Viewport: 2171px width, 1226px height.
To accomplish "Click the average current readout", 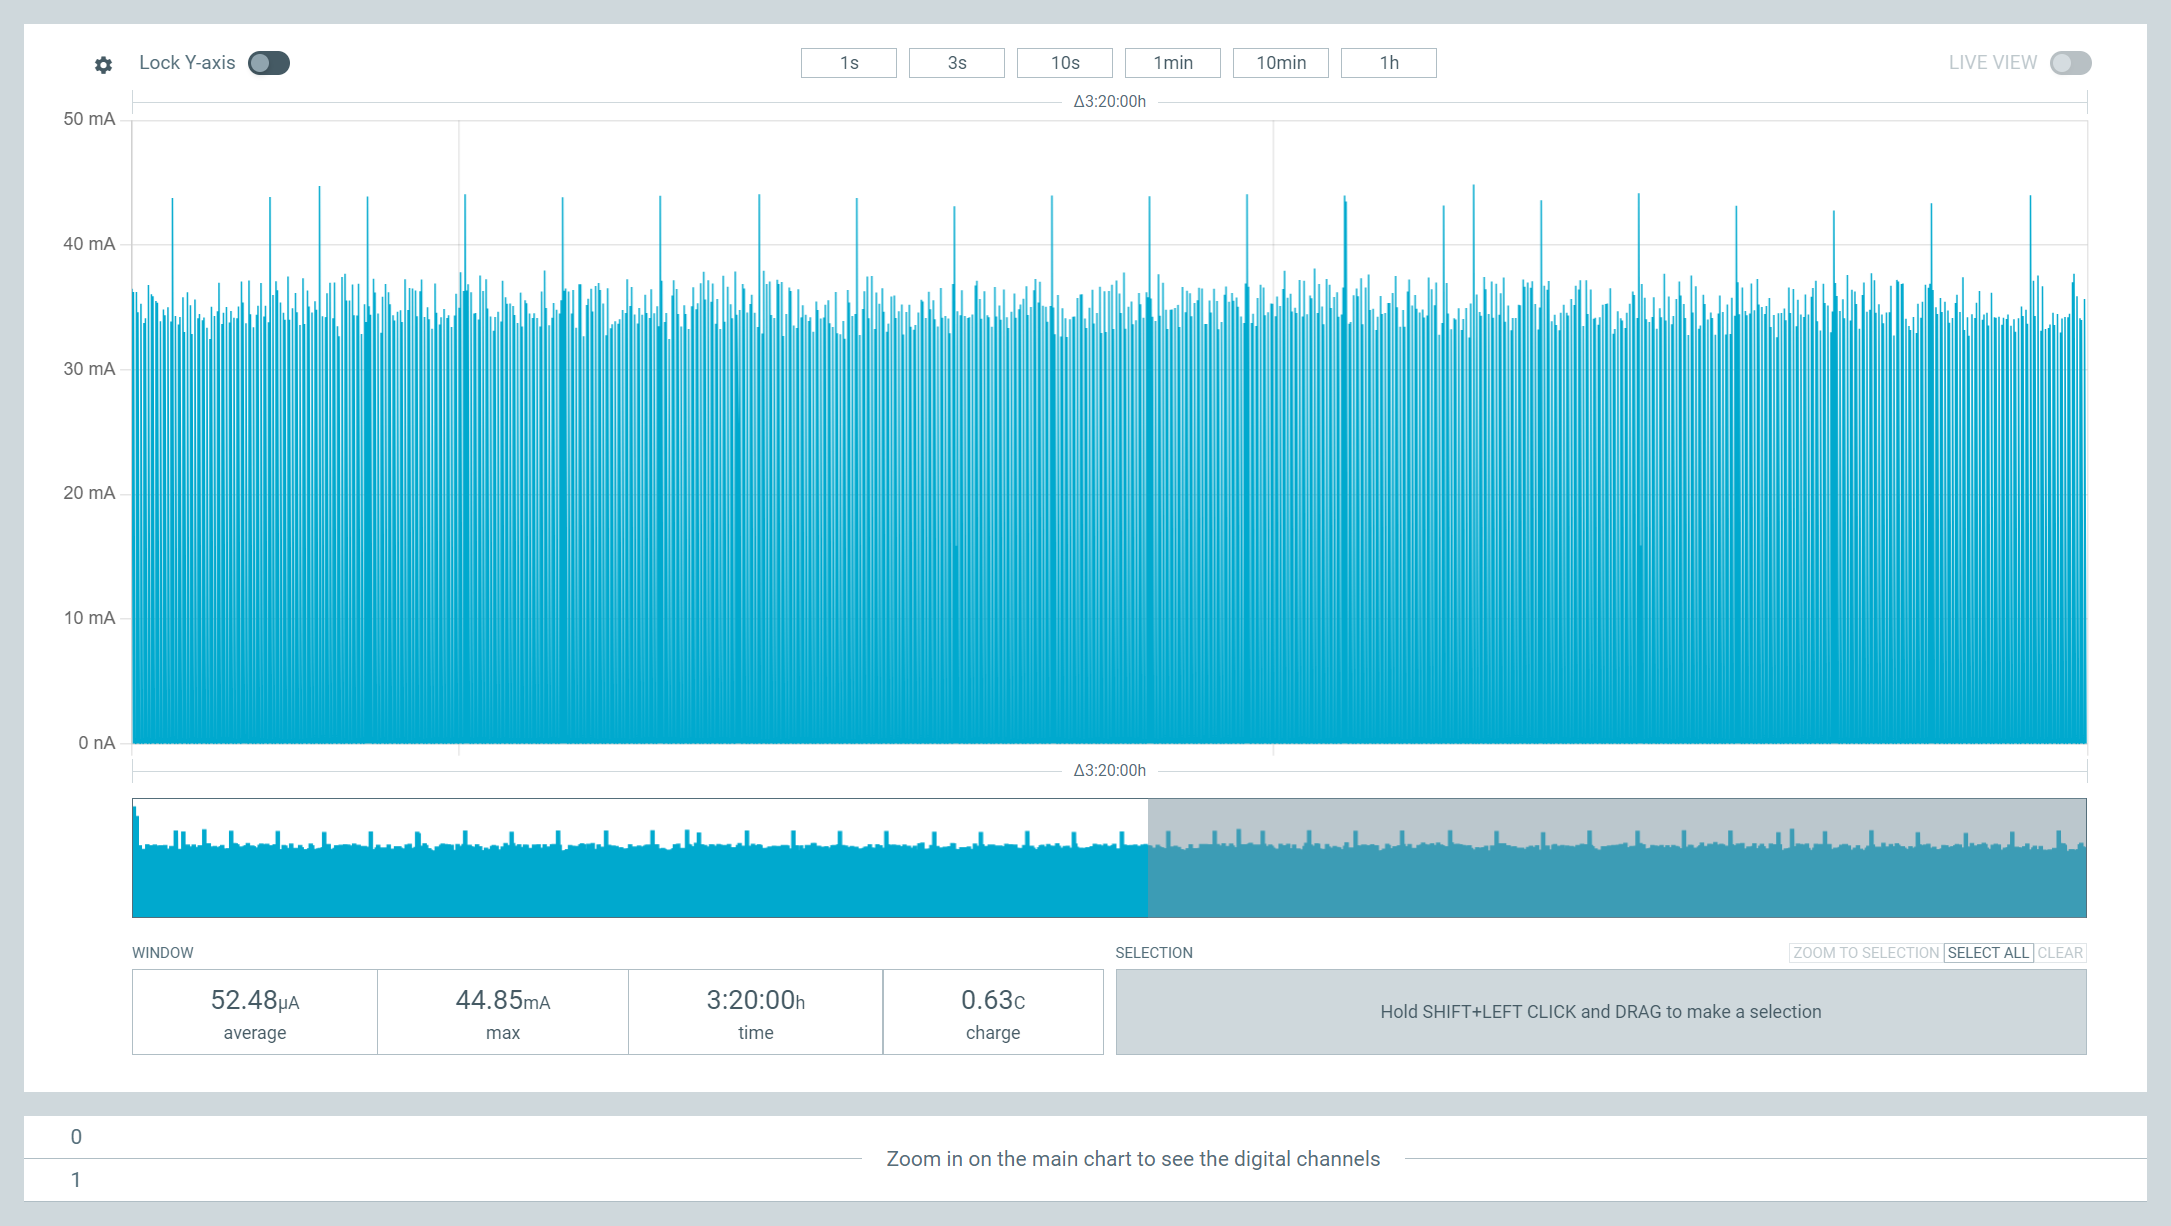I will coord(255,1012).
